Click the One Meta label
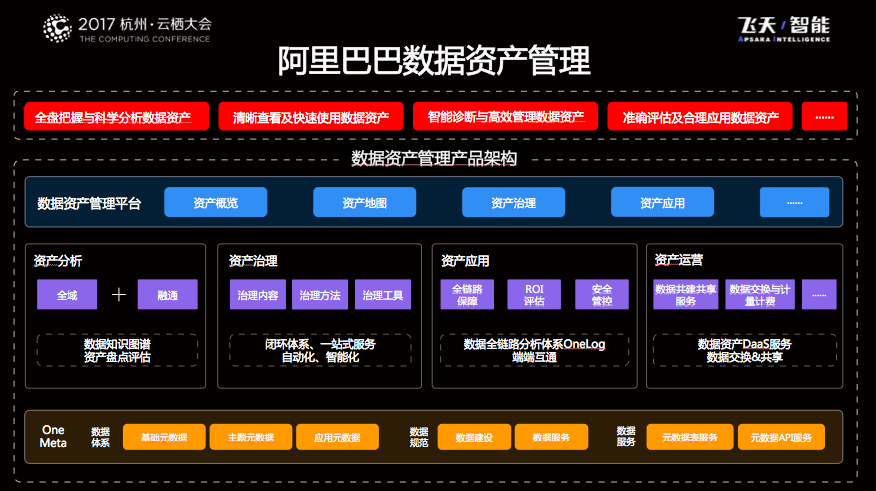The image size is (876, 491). pyautogui.click(x=53, y=436)
